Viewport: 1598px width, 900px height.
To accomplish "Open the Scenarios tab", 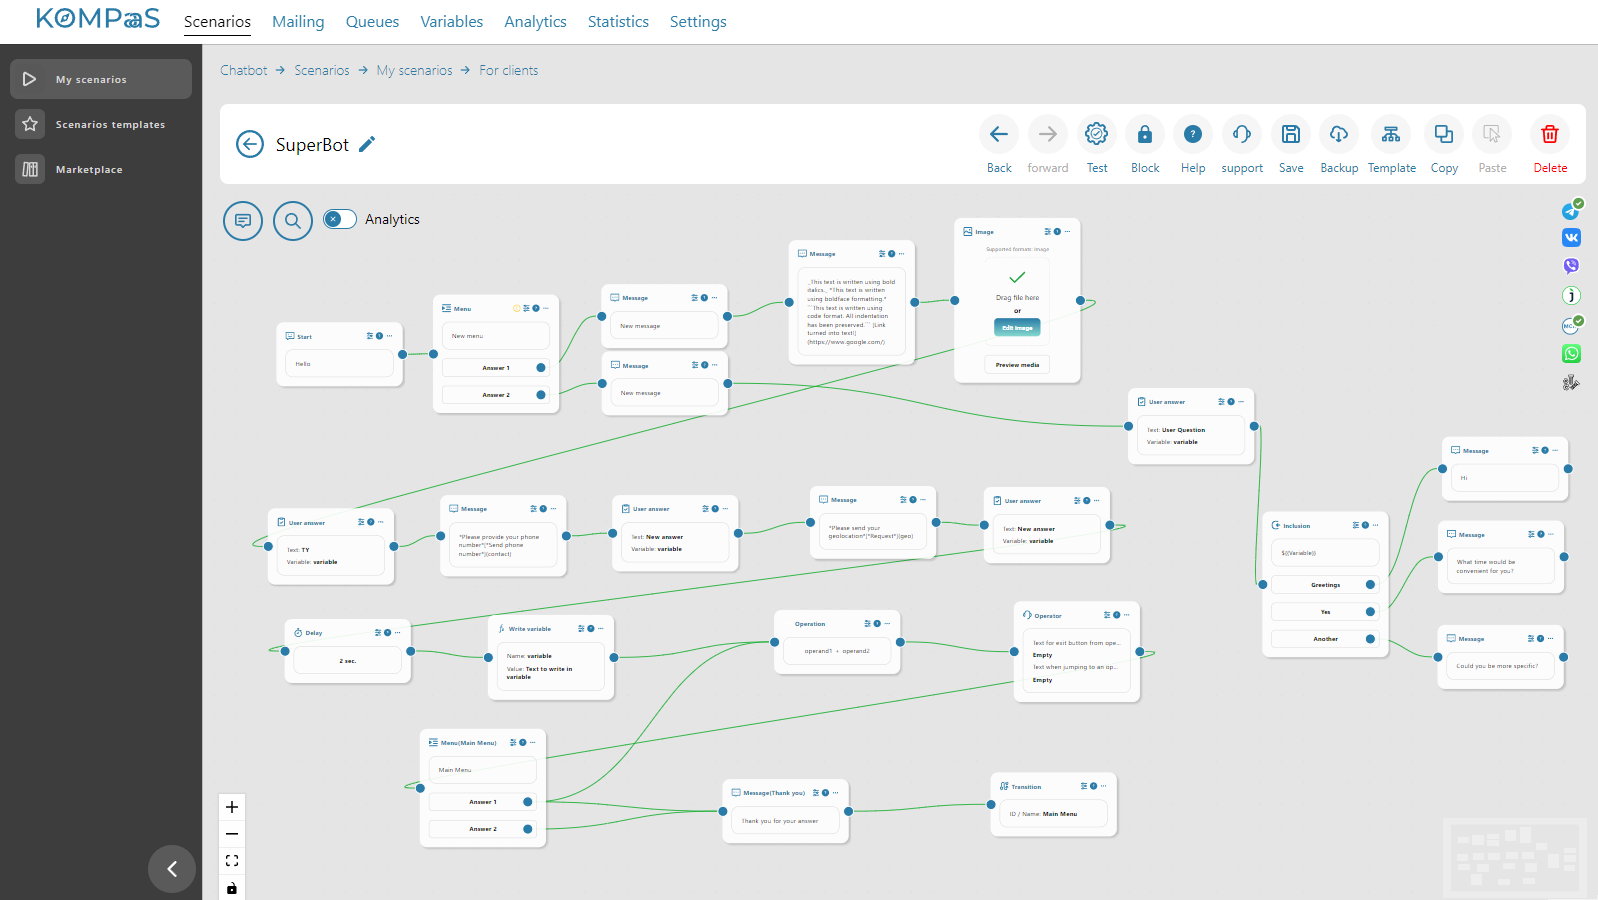I will point(217,22).
